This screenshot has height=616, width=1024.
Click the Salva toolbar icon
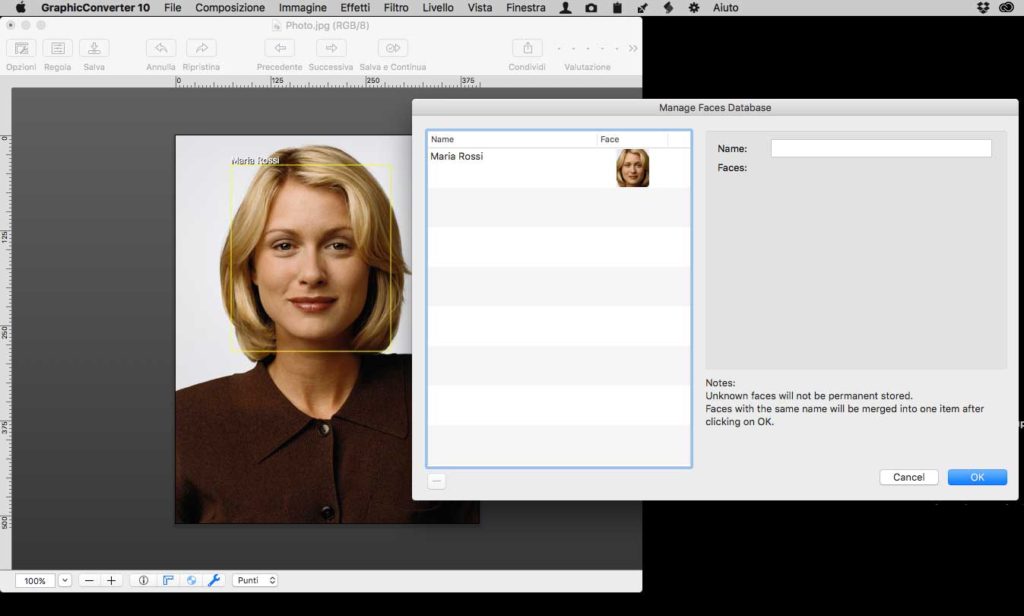coord(94,48)
